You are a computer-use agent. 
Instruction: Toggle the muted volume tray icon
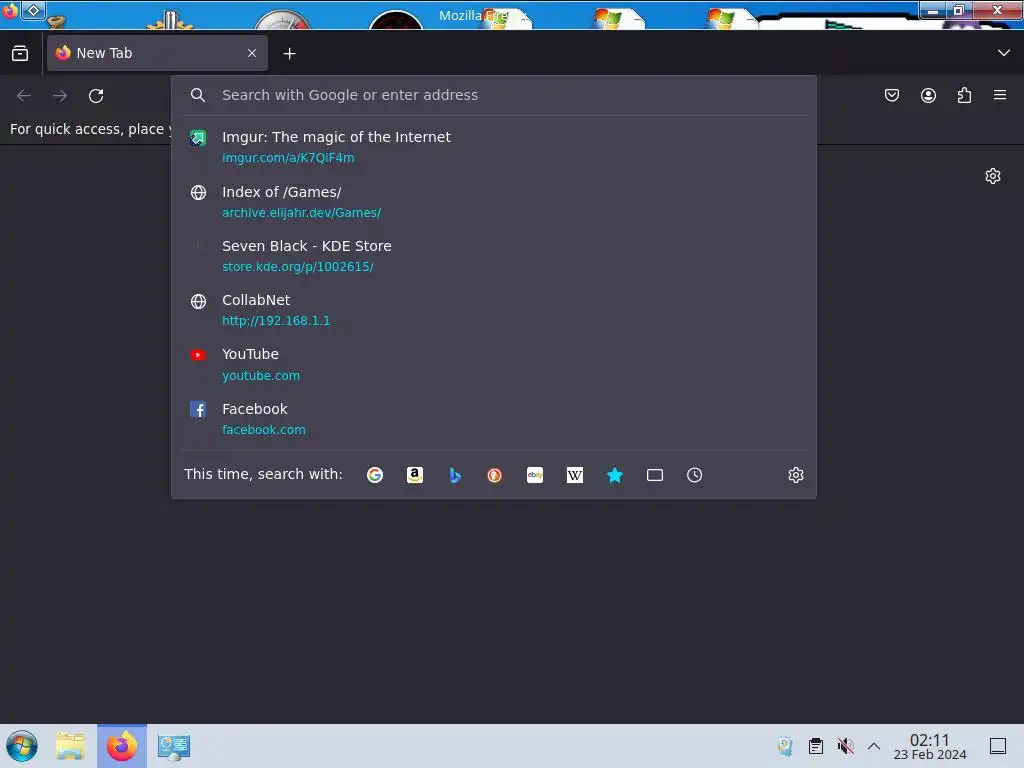point(845,746)
